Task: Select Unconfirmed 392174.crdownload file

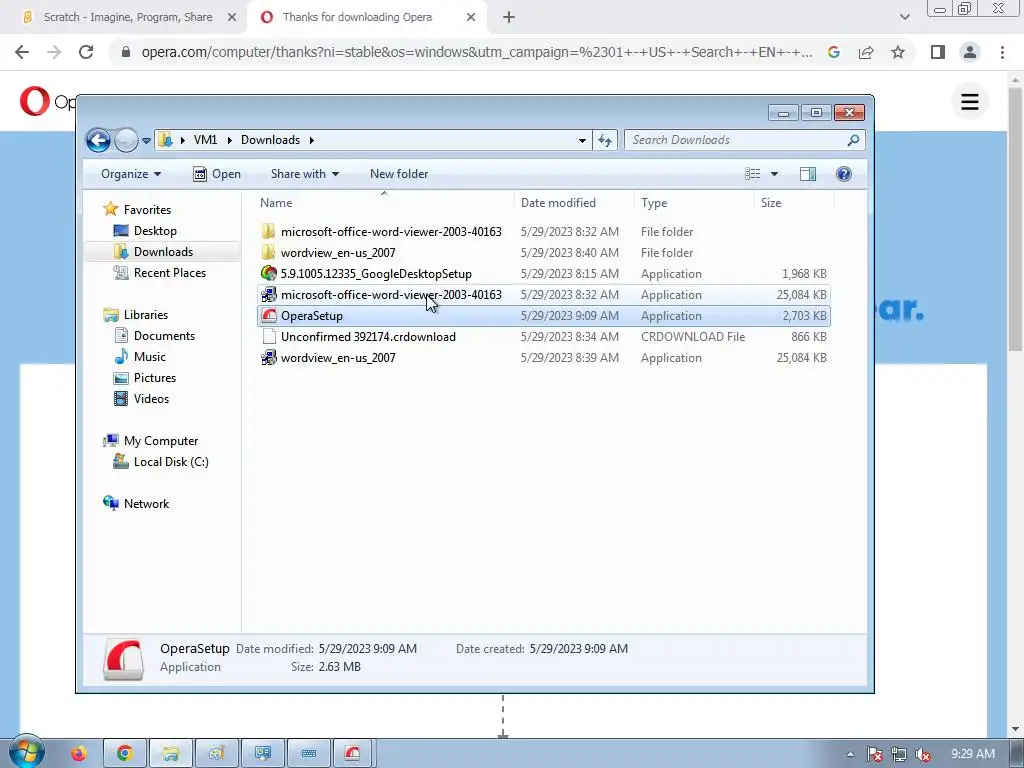Action: (x=544, y=337)
